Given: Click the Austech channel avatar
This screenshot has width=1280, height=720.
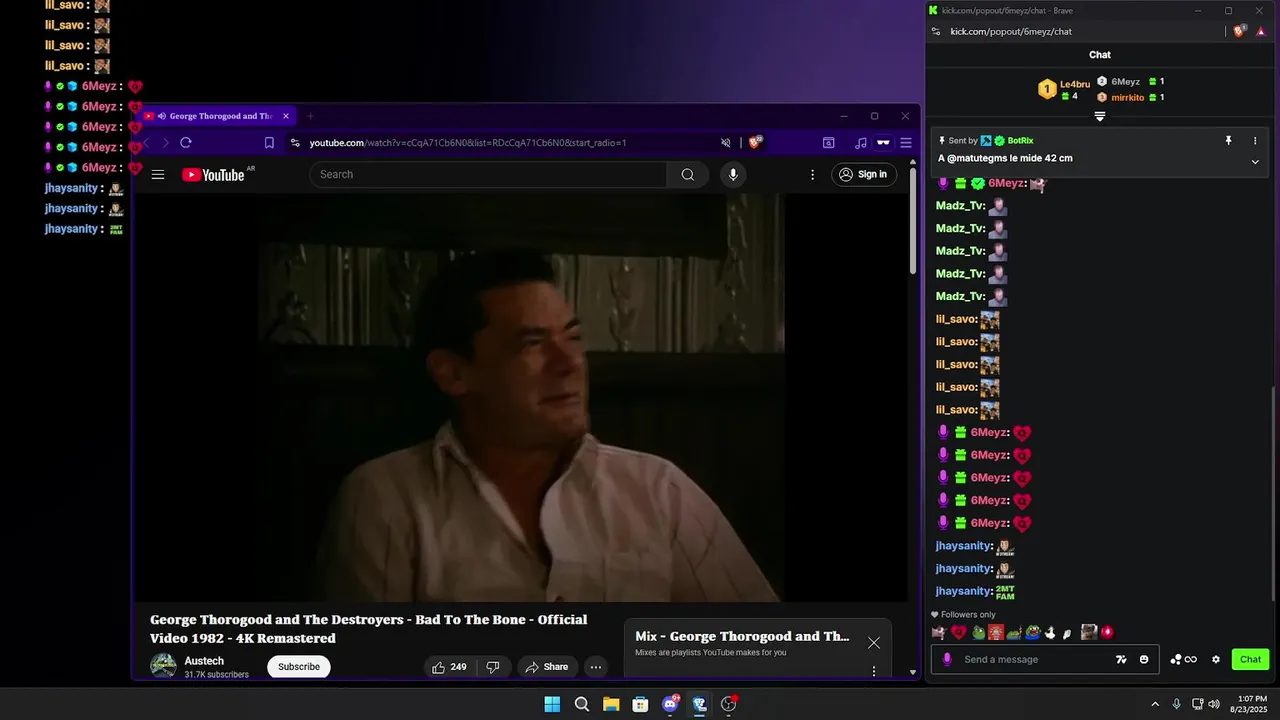Looking at the screenshot, I should point(163,667).
